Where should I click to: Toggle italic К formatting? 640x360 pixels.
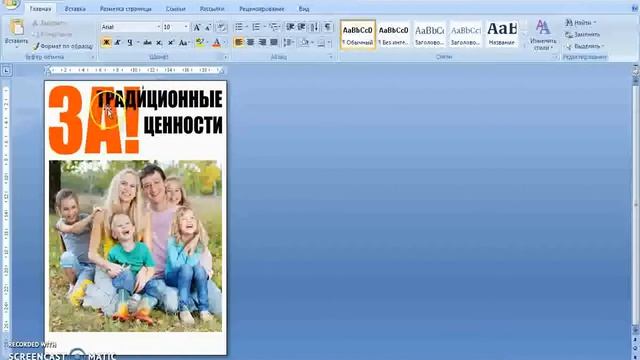point(118,42)
